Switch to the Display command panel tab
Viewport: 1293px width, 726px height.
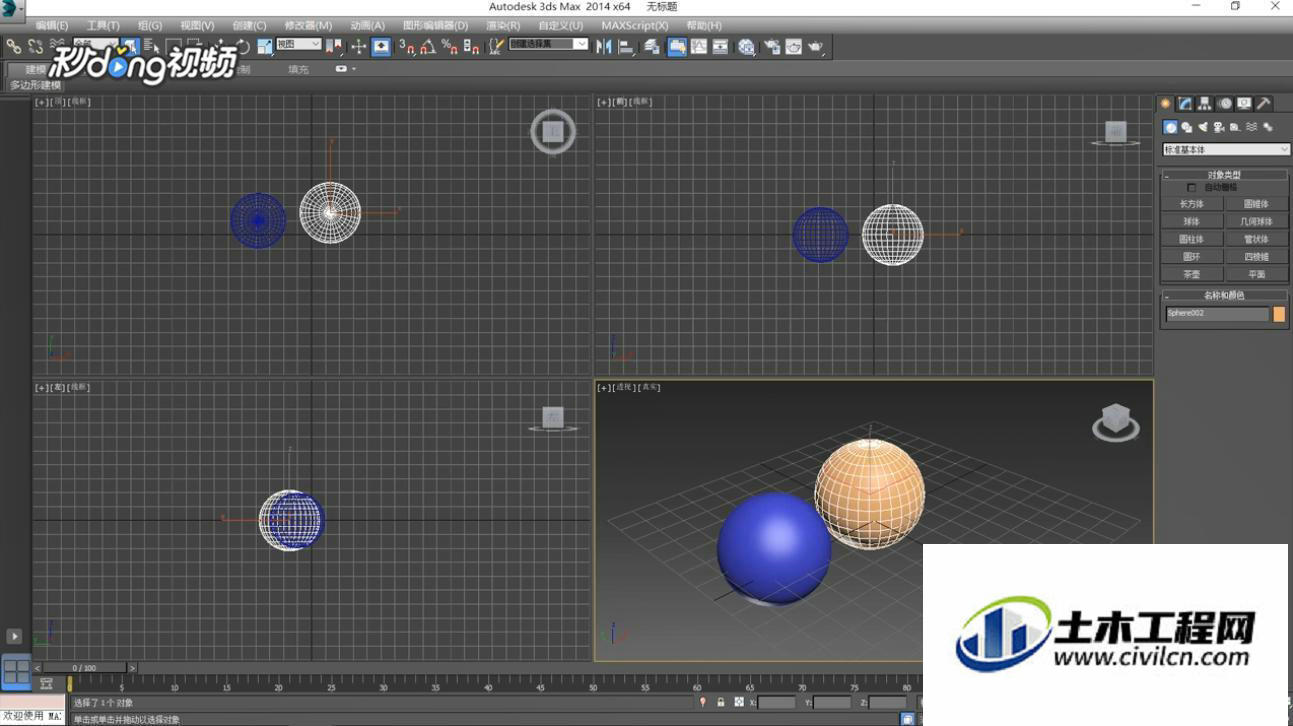click(x=1244, y=104)
